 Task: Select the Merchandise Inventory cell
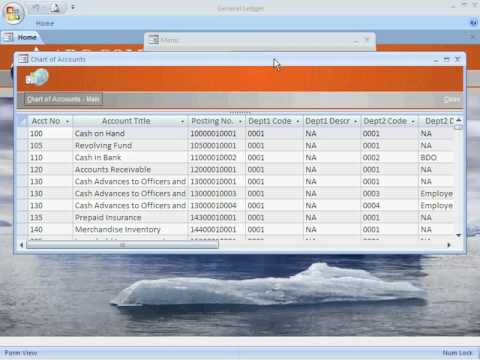(x=130, y=230)
